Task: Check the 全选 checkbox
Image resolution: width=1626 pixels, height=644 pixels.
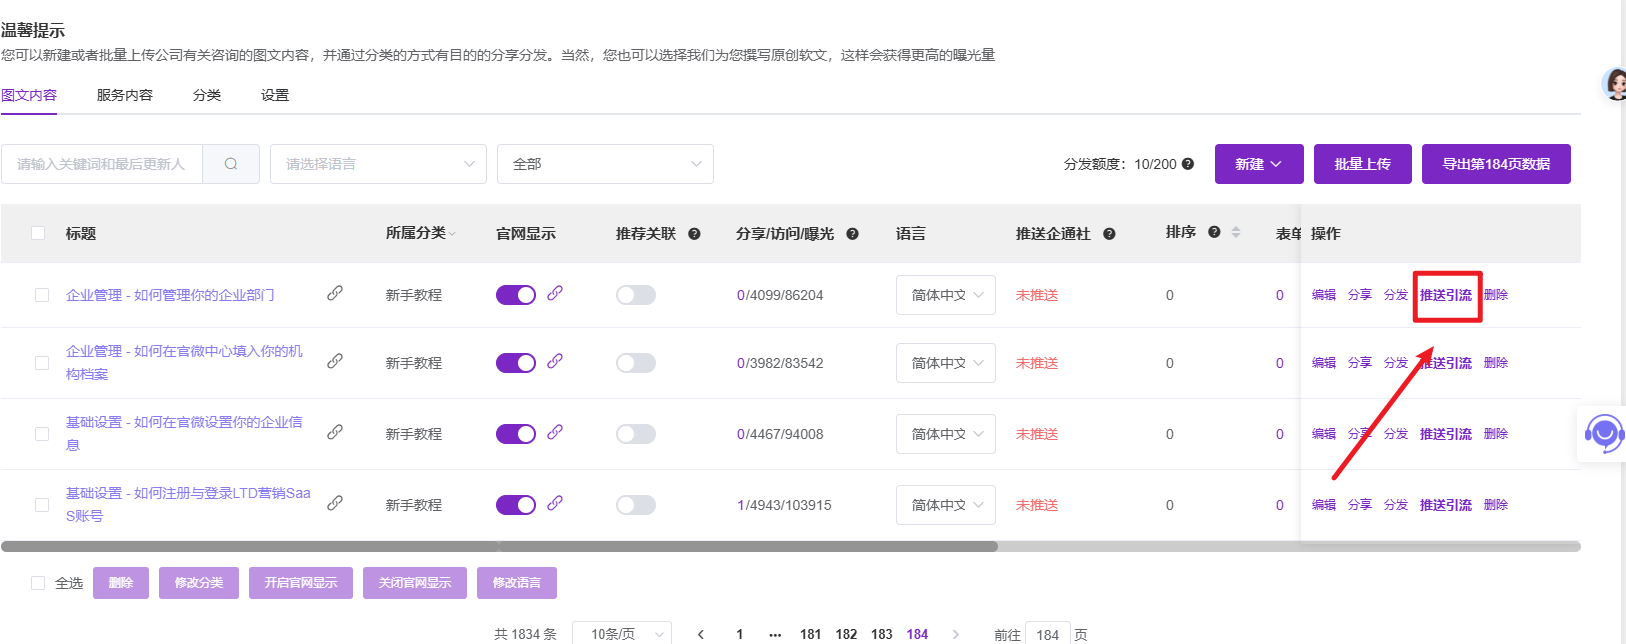Action: pyautogui.click(x=38, y=583)
